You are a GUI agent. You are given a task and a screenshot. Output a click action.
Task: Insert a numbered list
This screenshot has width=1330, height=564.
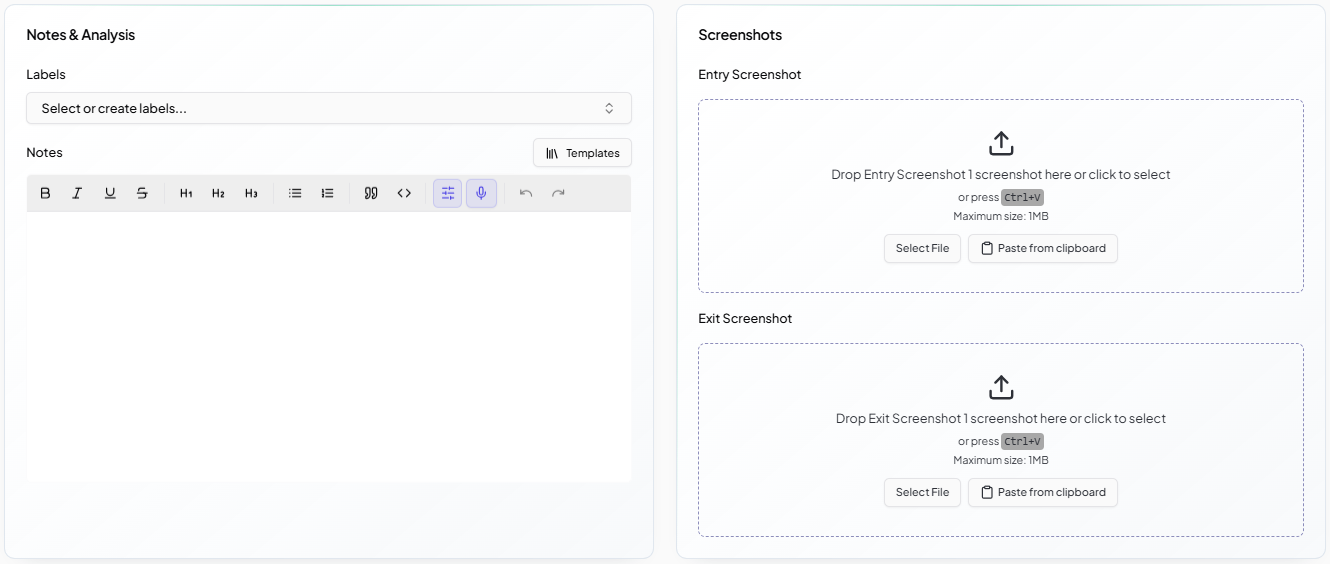coord(327,193)
